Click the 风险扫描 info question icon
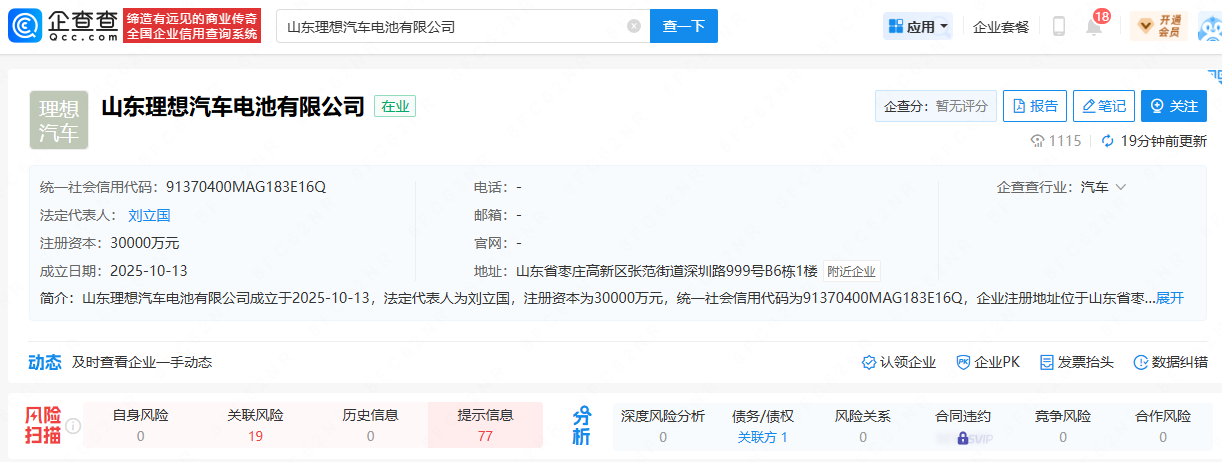The image size is (1222, 462). (x=73, y=426)
